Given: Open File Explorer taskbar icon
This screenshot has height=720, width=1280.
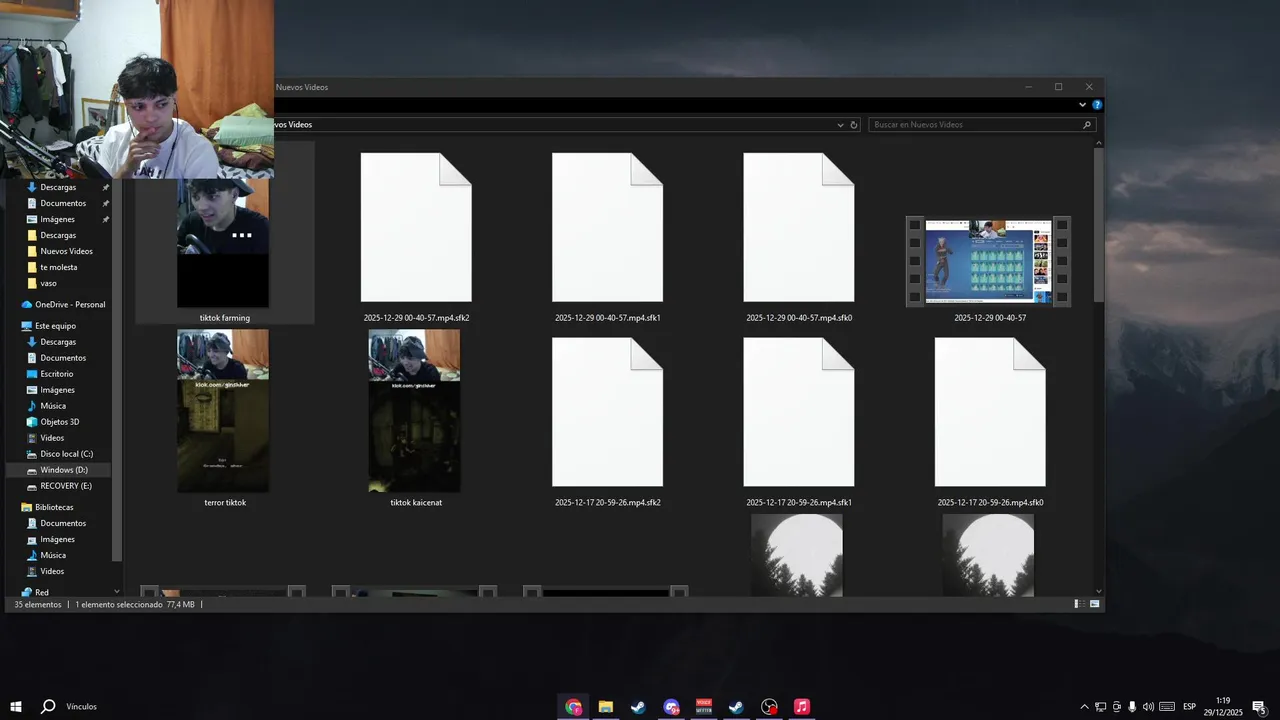Looking at the screenshot, I should (x=605, y=707).
